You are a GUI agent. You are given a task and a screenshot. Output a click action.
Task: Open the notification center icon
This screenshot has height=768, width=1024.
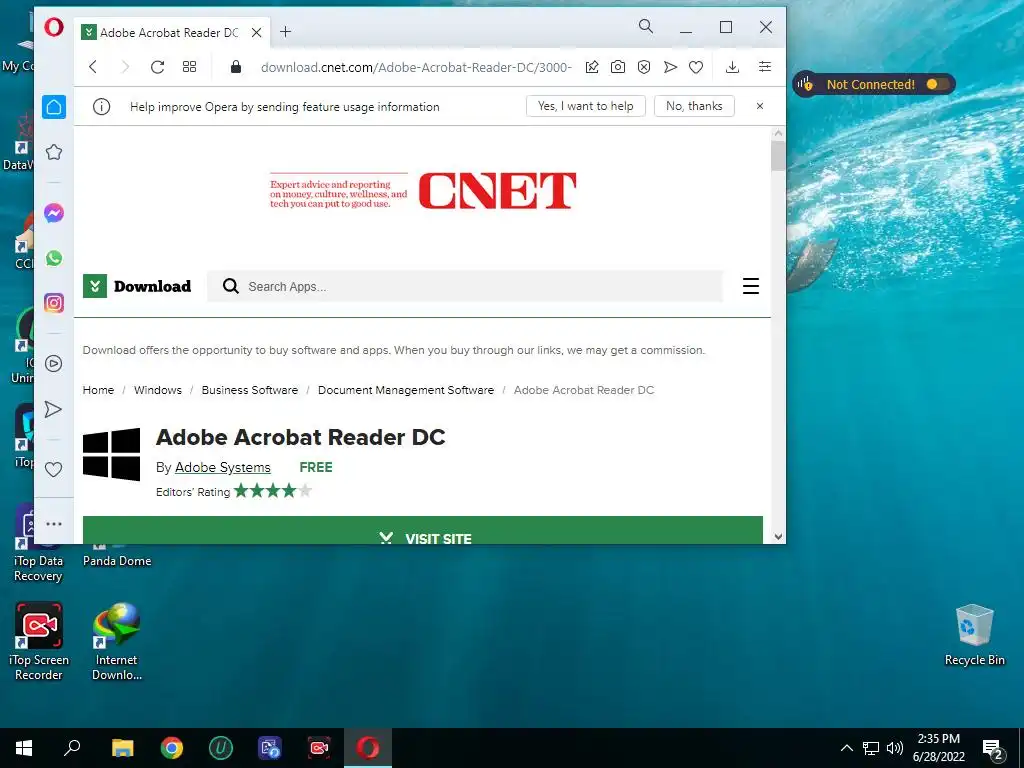coord(993,750)
